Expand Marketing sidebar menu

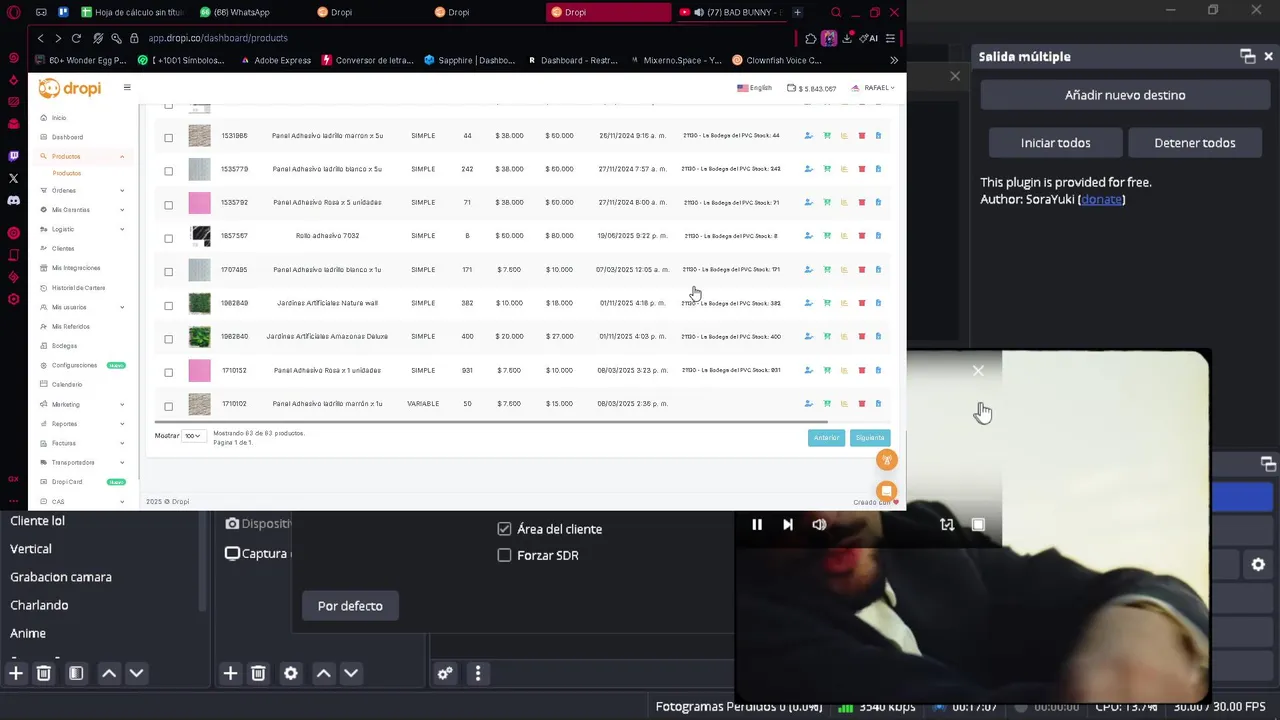pyautogui.click(x=82, y=404)
